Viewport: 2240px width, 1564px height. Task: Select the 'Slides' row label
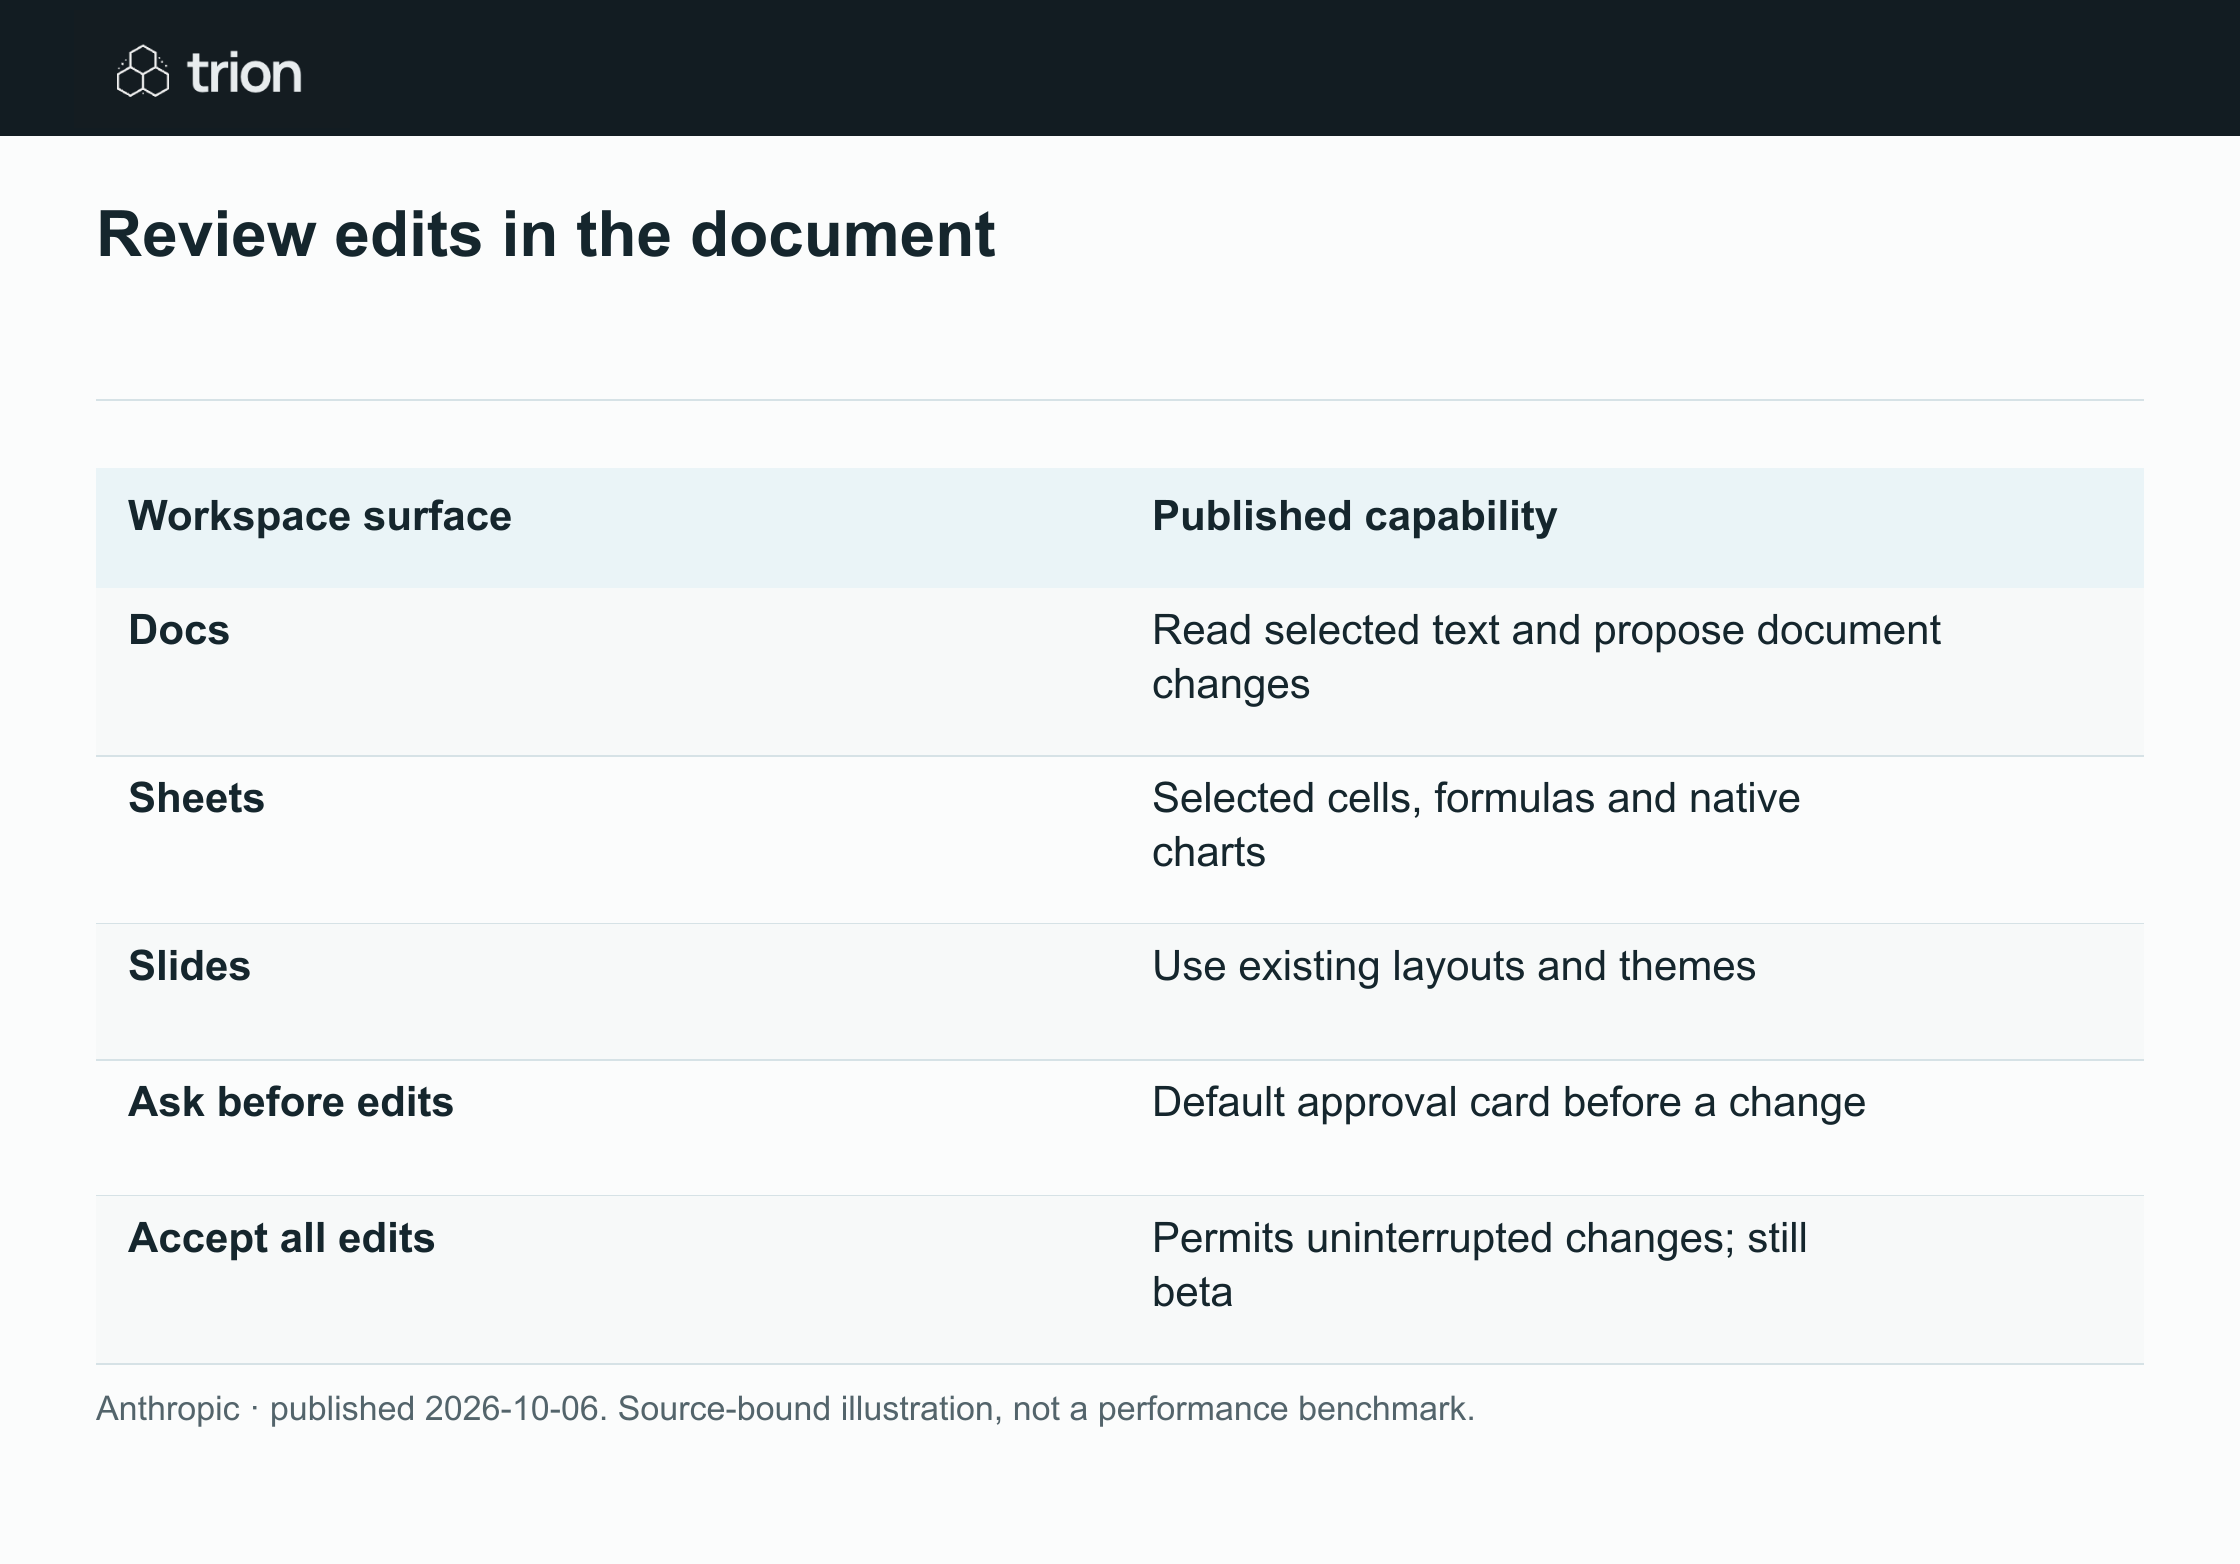tap(189, 966)
